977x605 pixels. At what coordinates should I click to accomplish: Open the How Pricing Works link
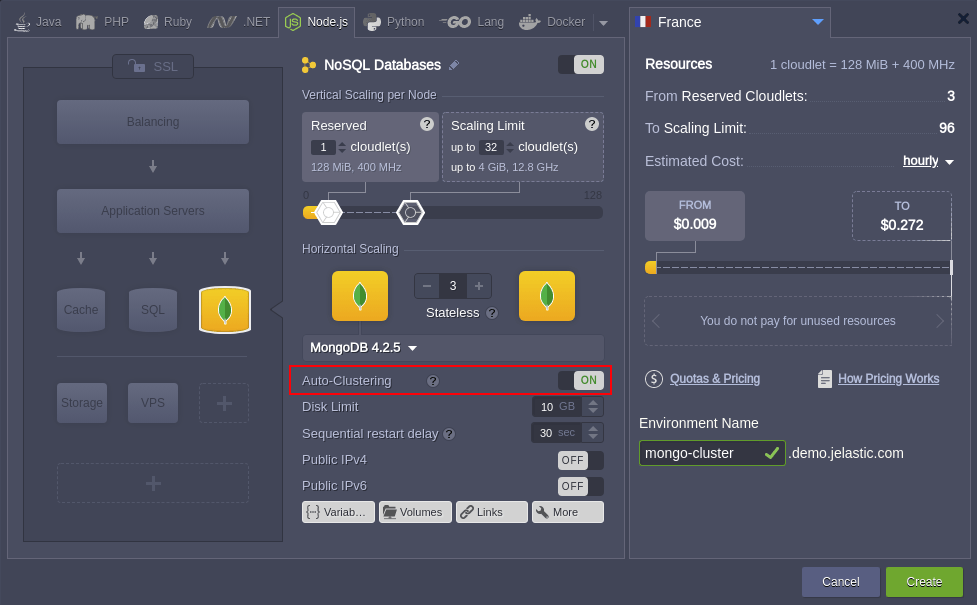[x=889, y=379]
